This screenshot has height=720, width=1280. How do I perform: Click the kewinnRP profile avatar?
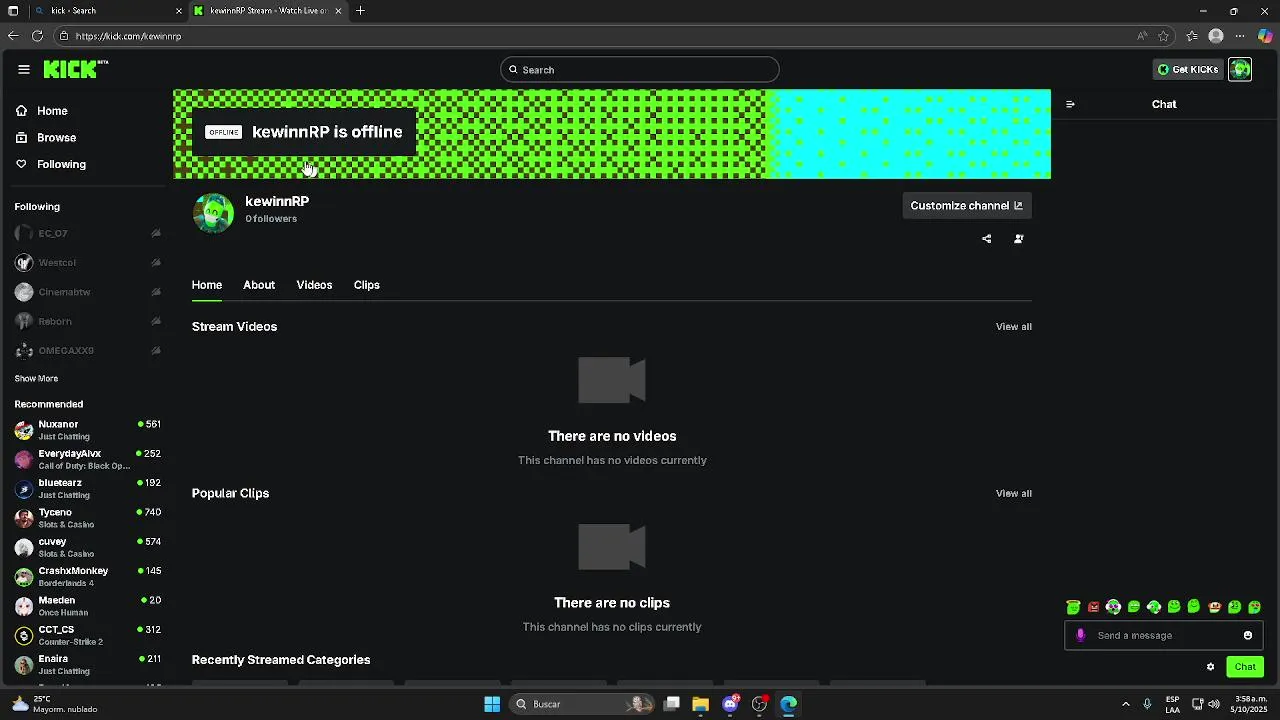tap(213, 212)
